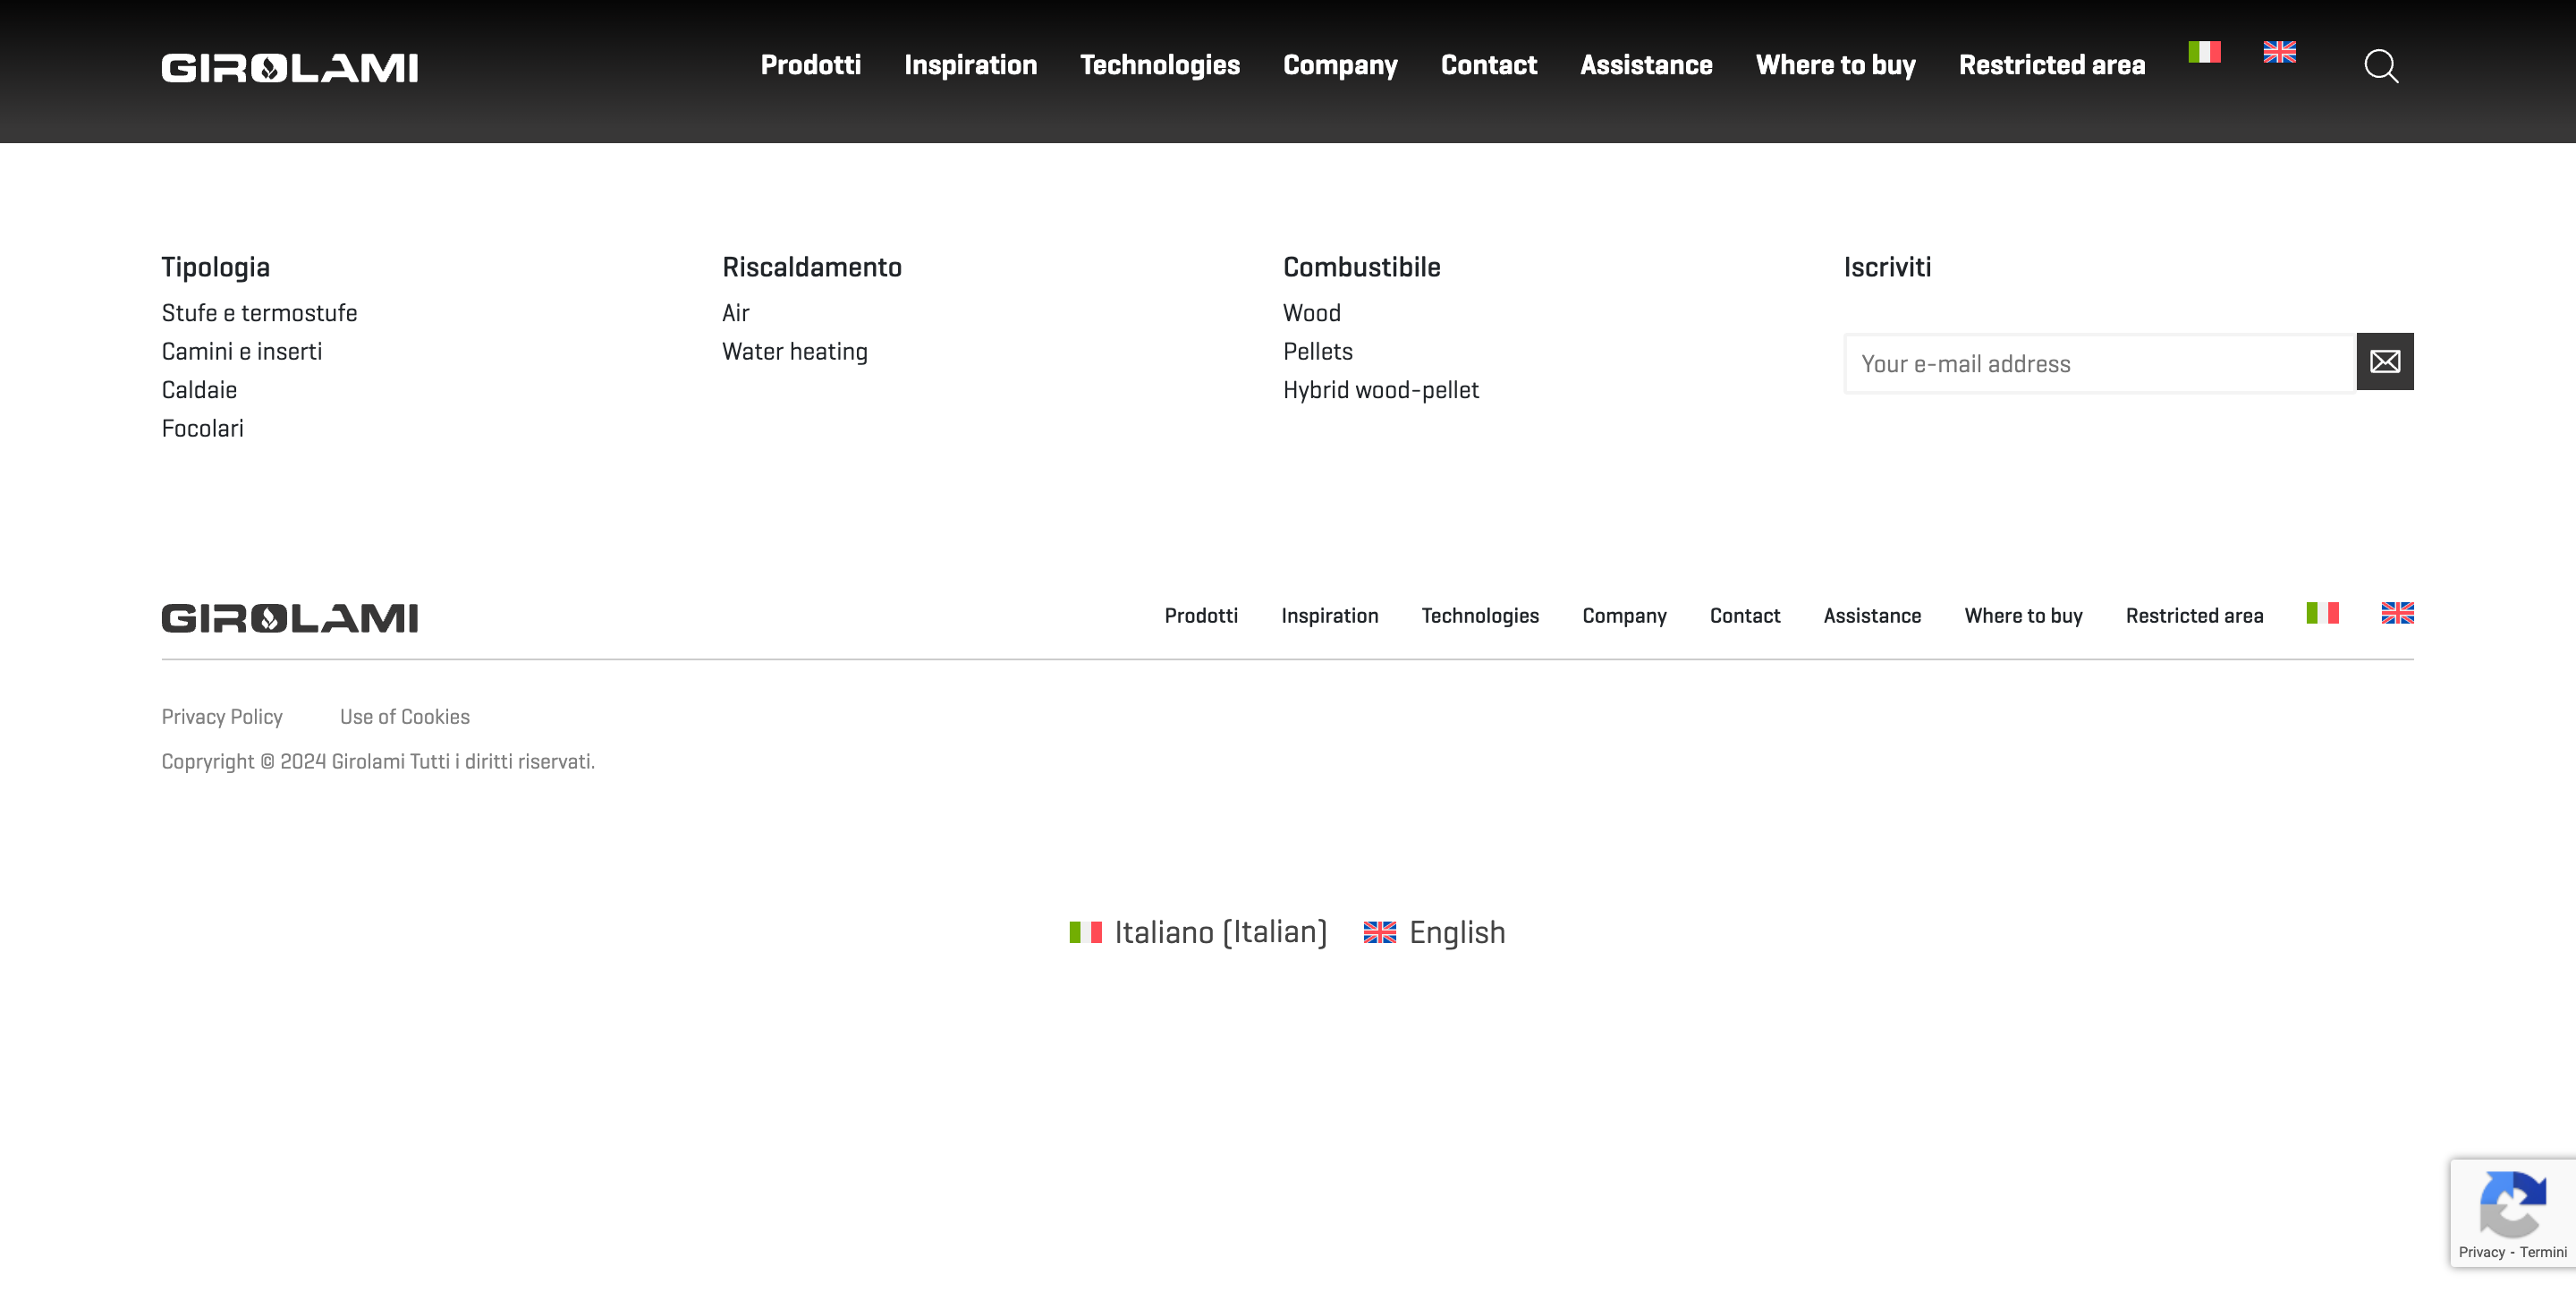Image resolution: width=2576 pixels, height=1292 pixels.
Task: Open Restricted area in header menu
Action: click(2052, 65)
